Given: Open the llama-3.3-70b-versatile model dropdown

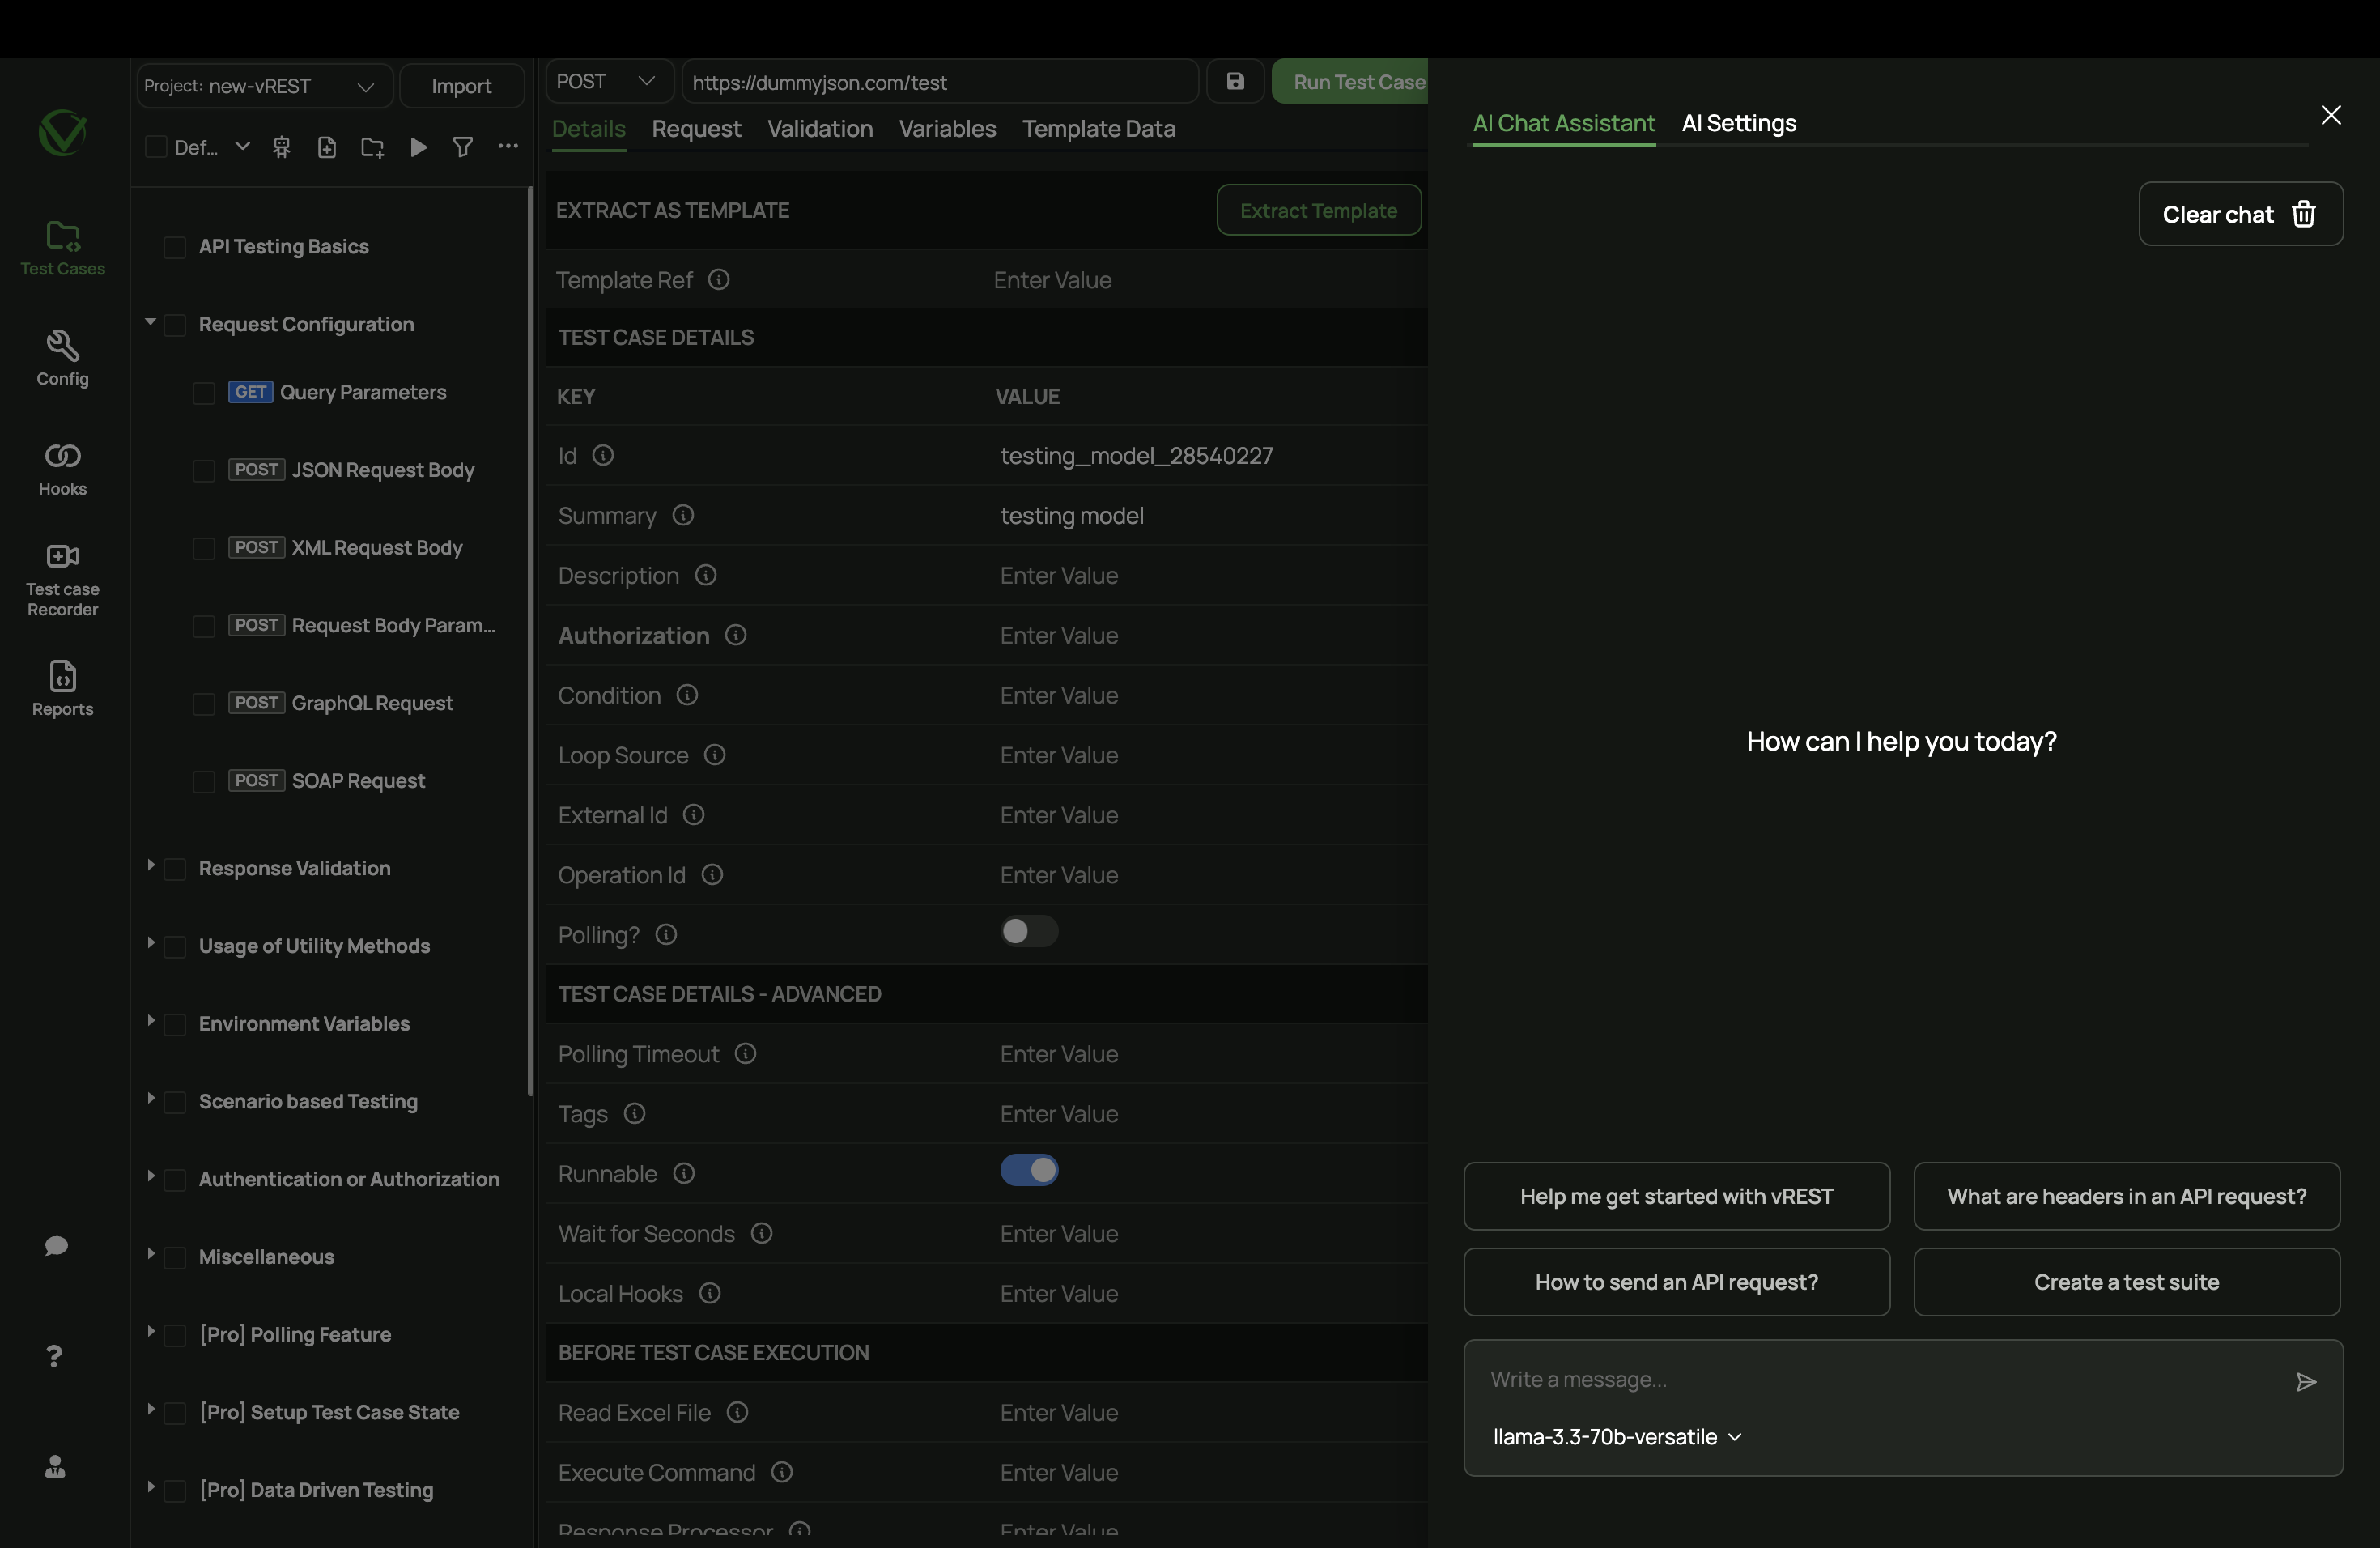Looking at the screenshot, I should [x=1617, y=1437].
